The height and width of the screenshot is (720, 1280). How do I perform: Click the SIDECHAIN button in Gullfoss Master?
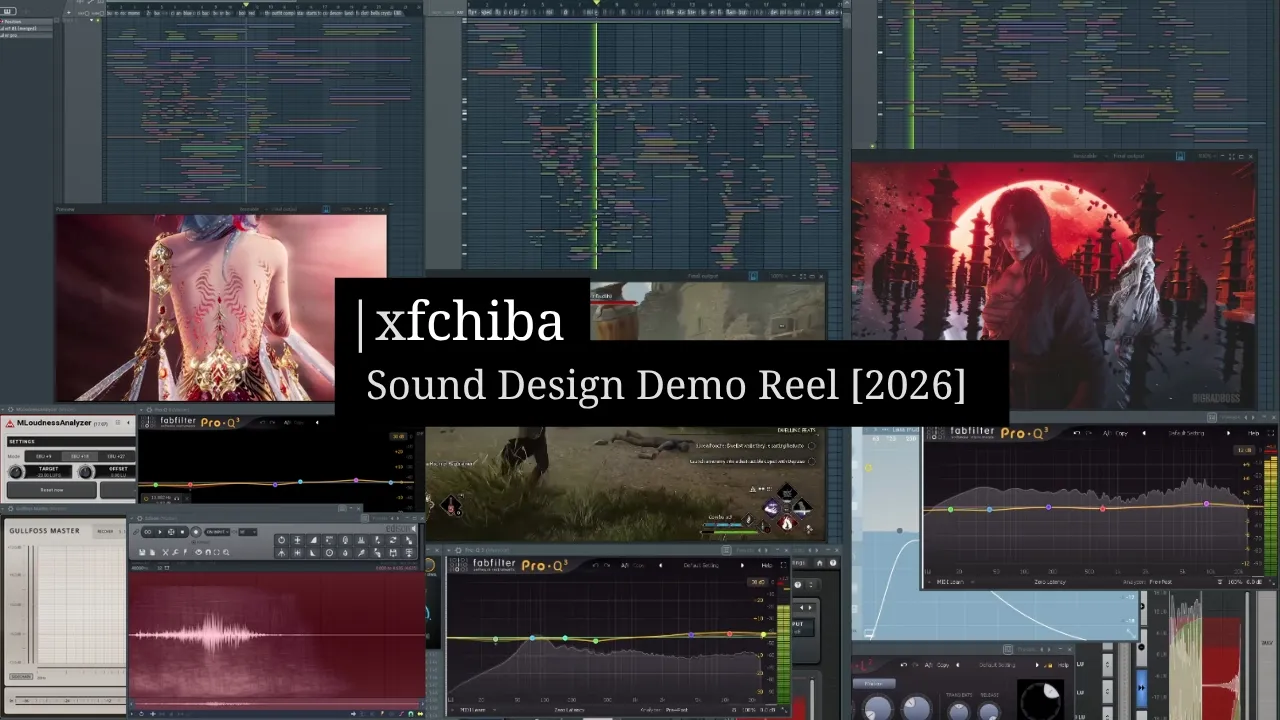(20, 677)
